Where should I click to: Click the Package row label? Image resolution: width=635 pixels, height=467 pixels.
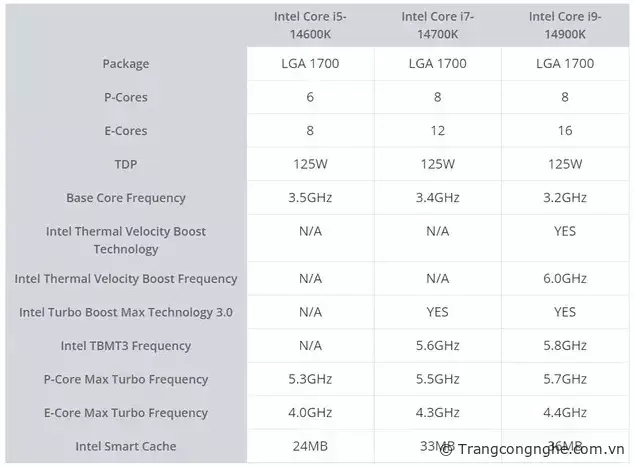[126, 64]
